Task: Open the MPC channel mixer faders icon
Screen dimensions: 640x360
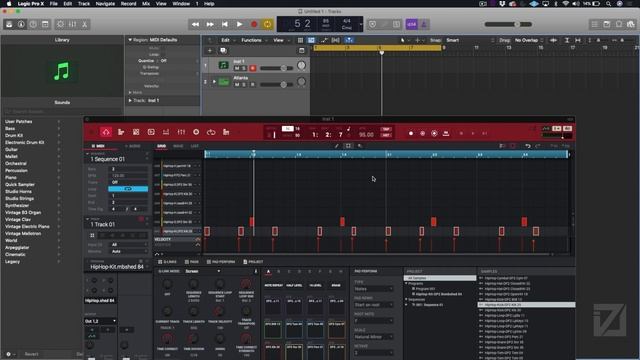Action: 181,132
